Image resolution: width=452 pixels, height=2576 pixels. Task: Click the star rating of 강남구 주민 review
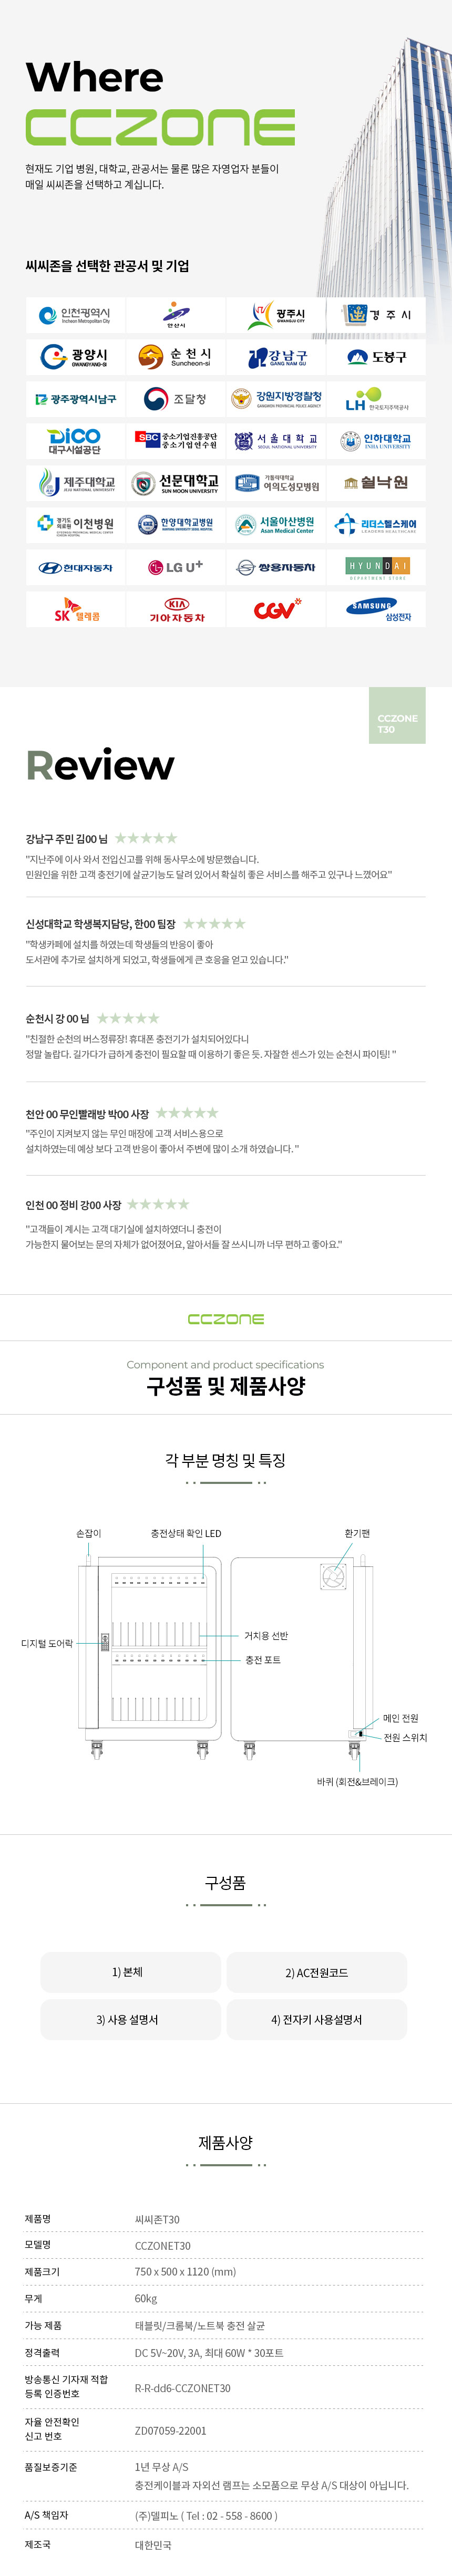[x=146, y=838]
